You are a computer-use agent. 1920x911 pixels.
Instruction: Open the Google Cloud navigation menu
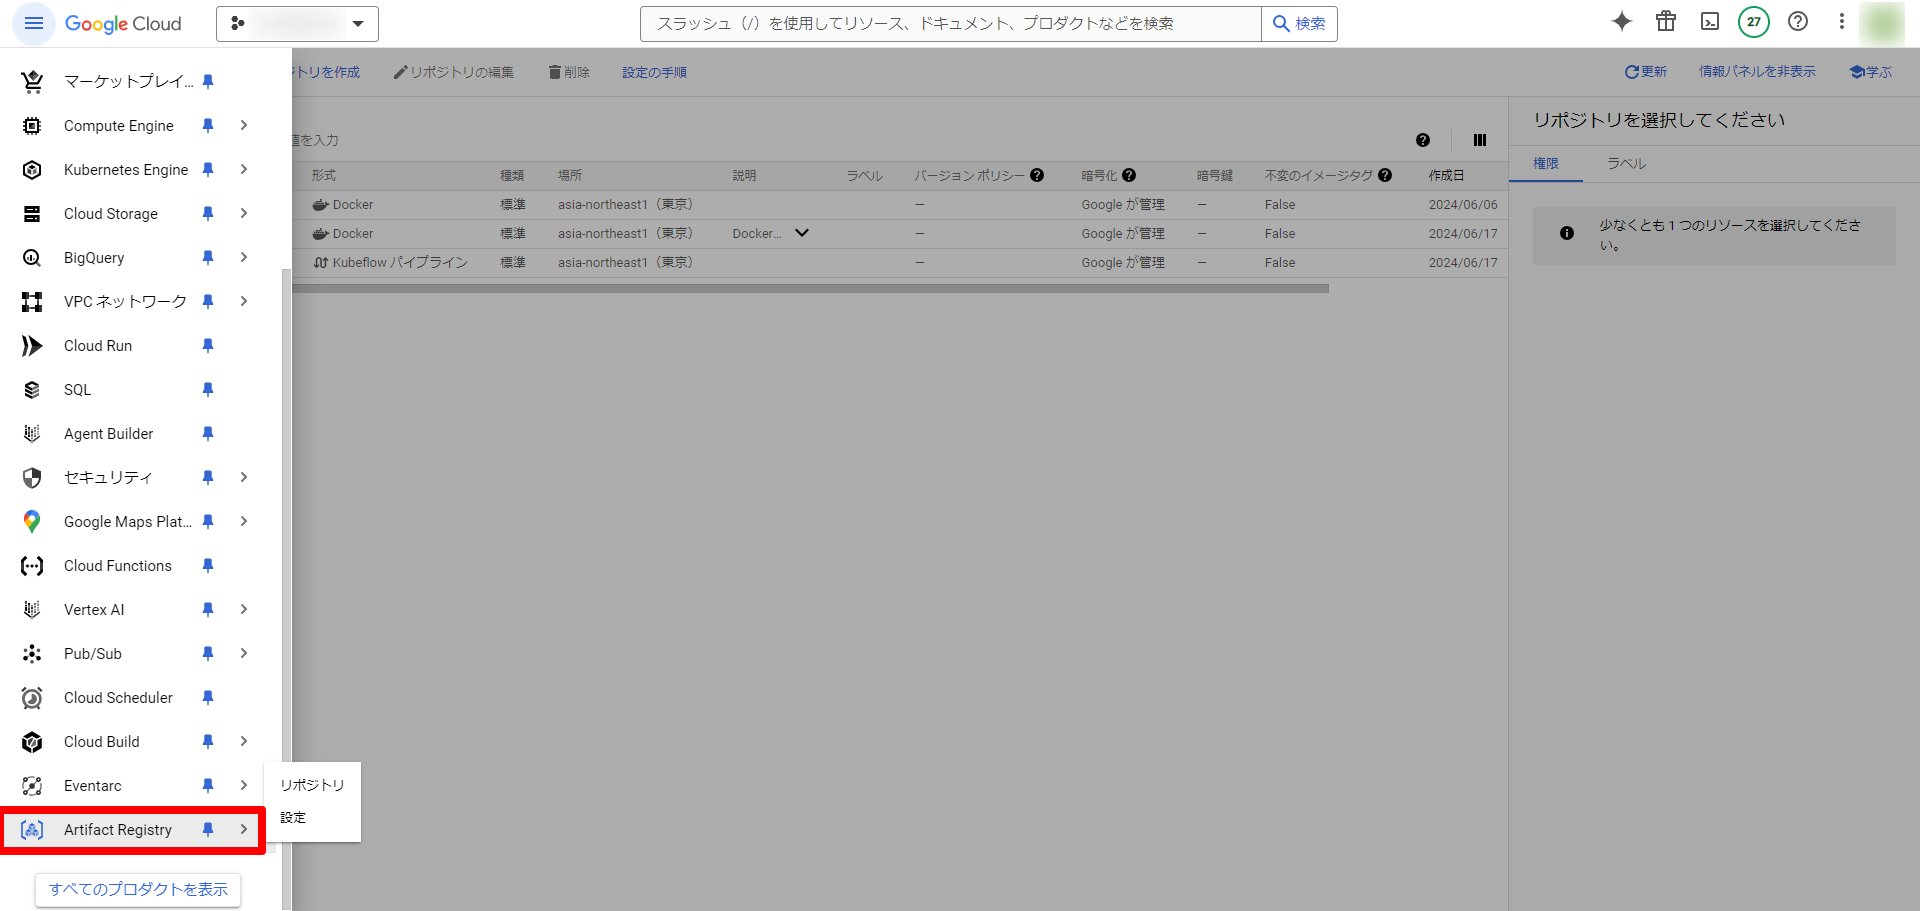[x=33, y=23]
